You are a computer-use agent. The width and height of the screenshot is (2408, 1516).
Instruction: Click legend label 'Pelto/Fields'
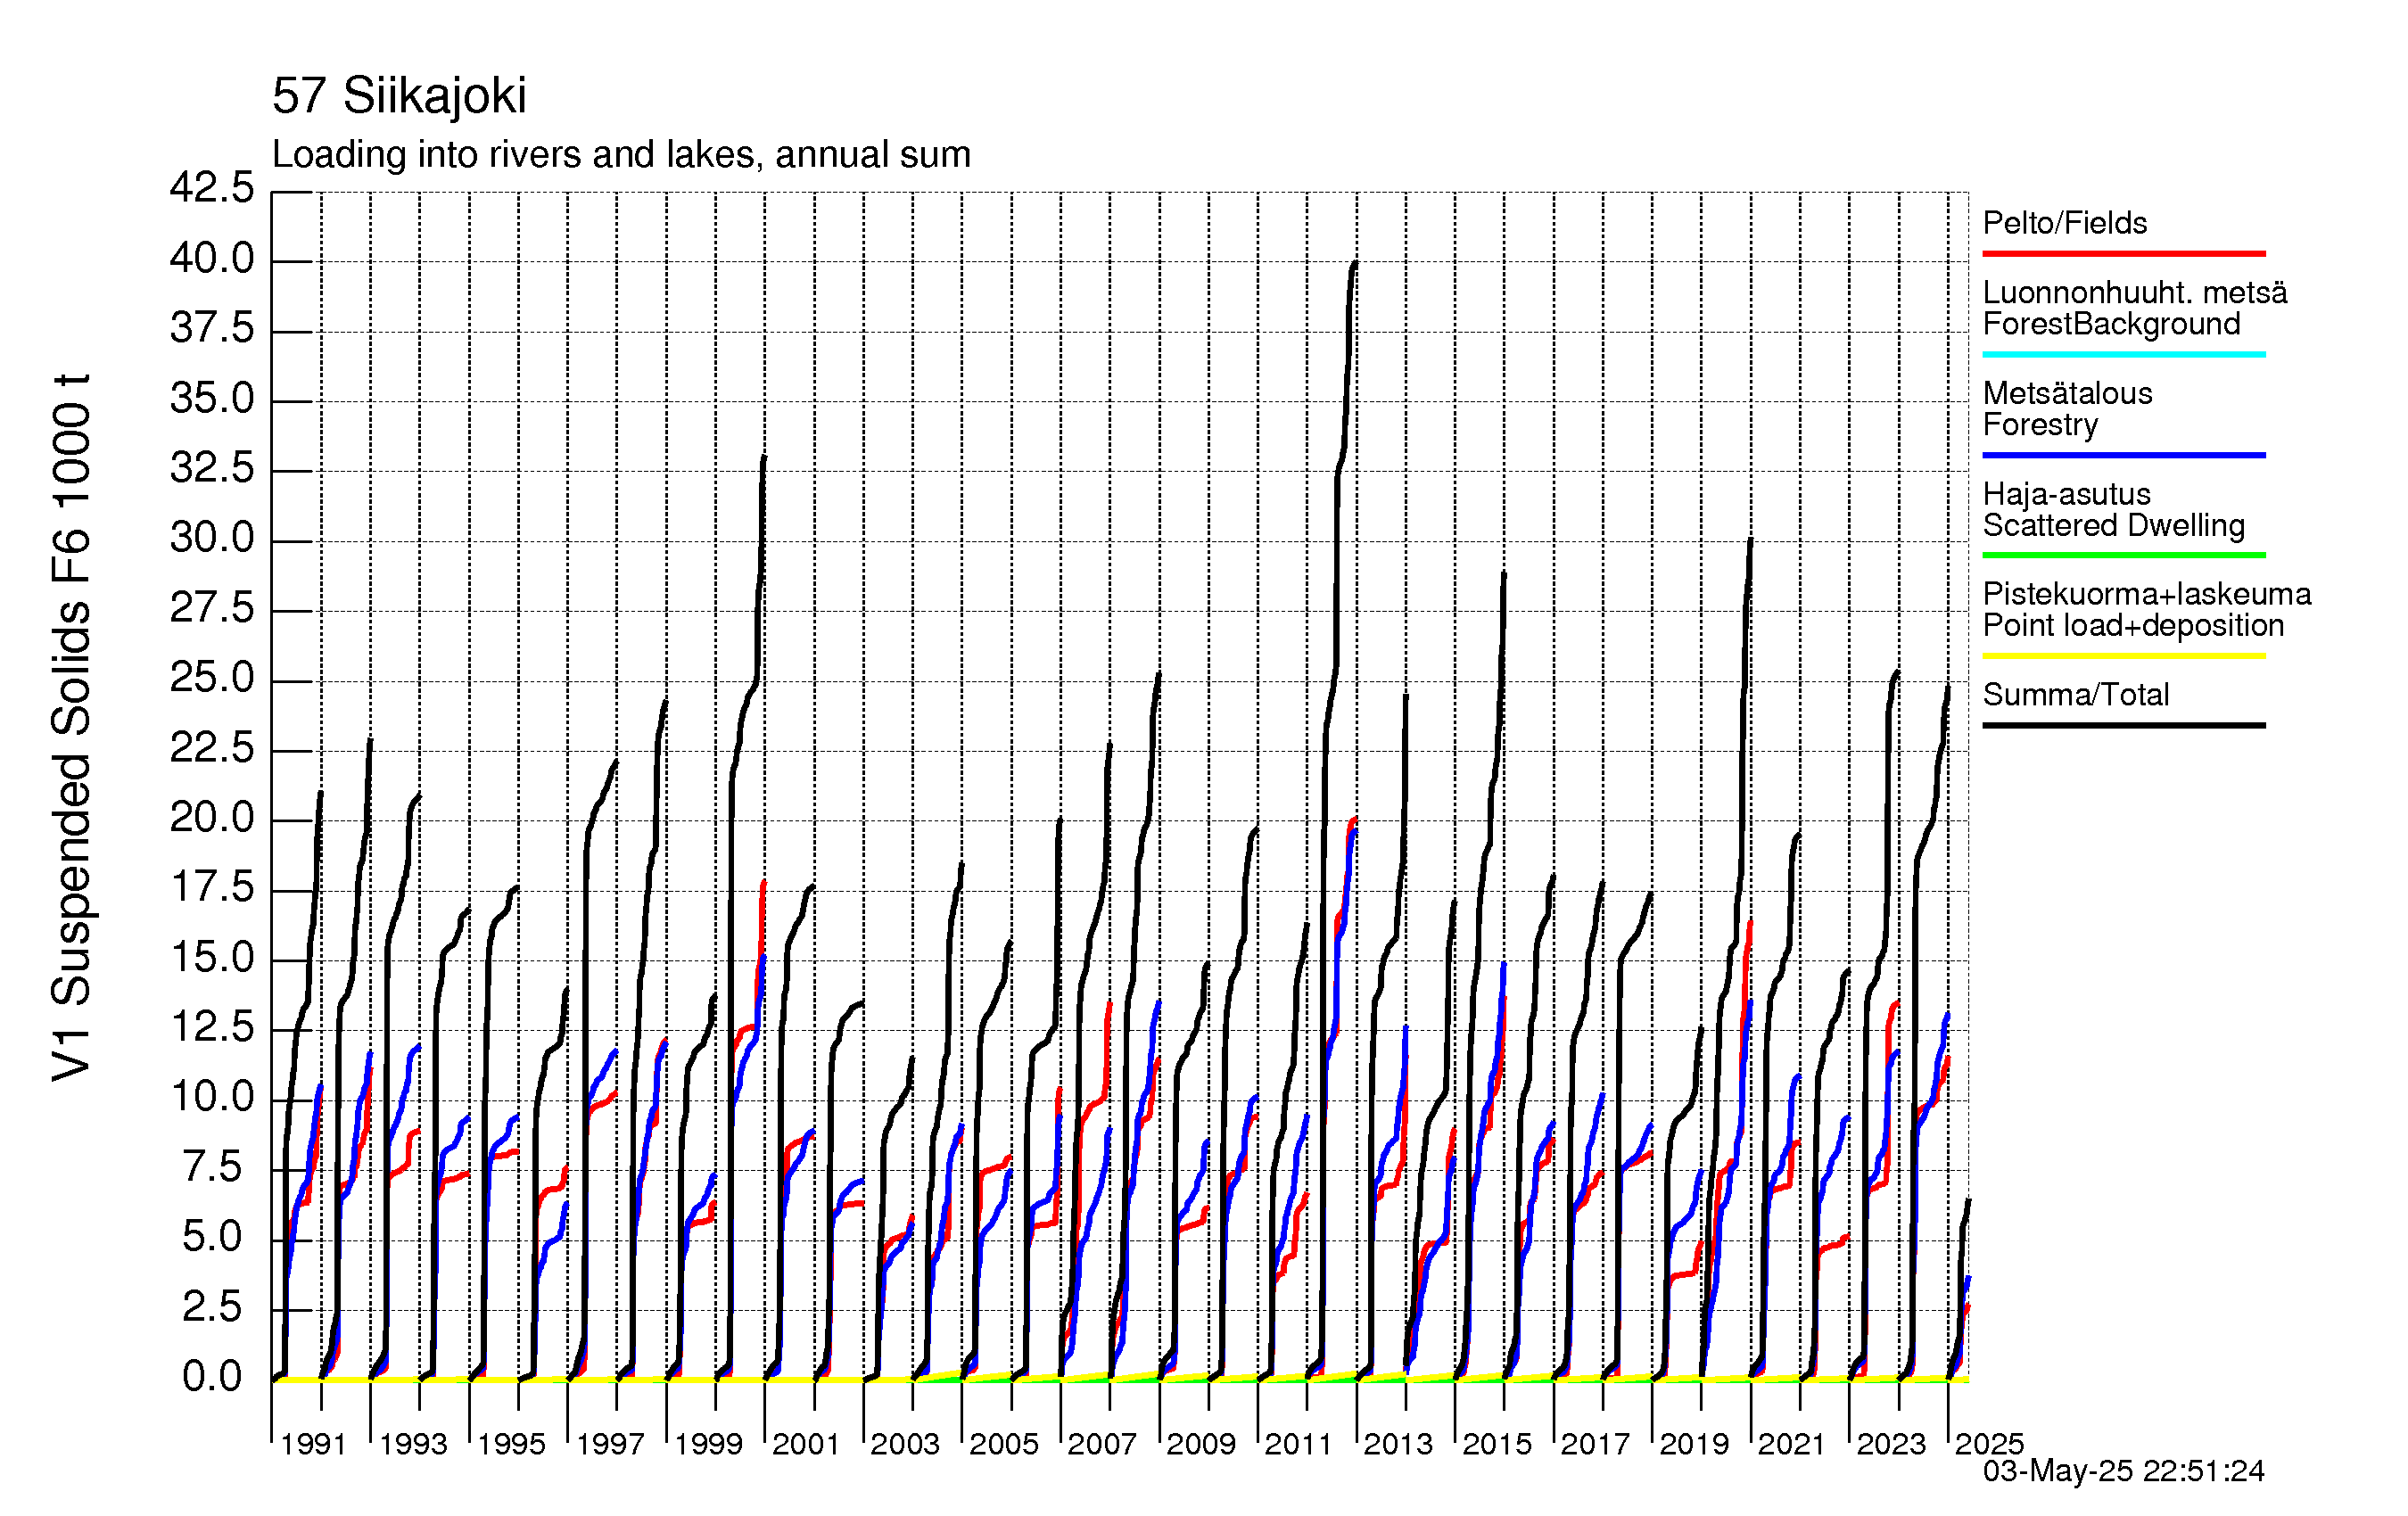[x=2065, y=223]
